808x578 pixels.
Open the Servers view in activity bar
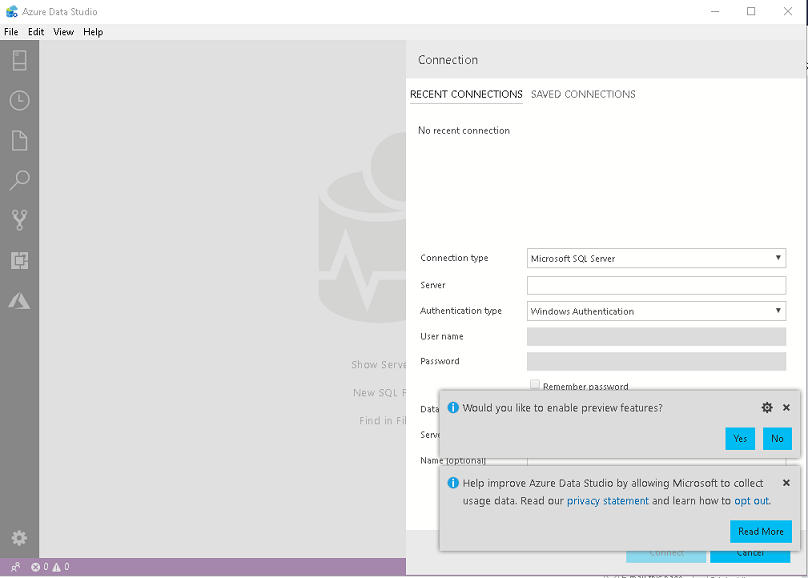19,60
